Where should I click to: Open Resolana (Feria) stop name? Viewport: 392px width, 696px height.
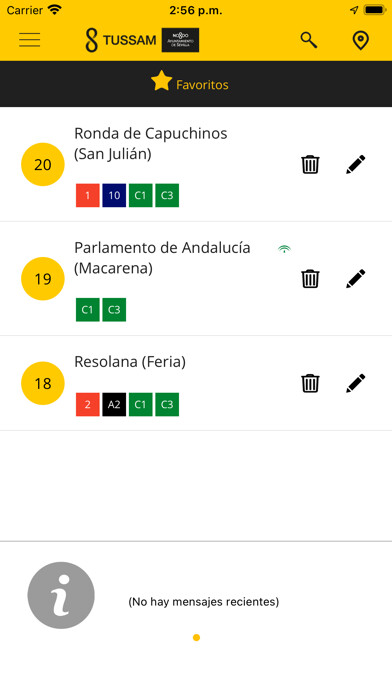coord(130,362)
